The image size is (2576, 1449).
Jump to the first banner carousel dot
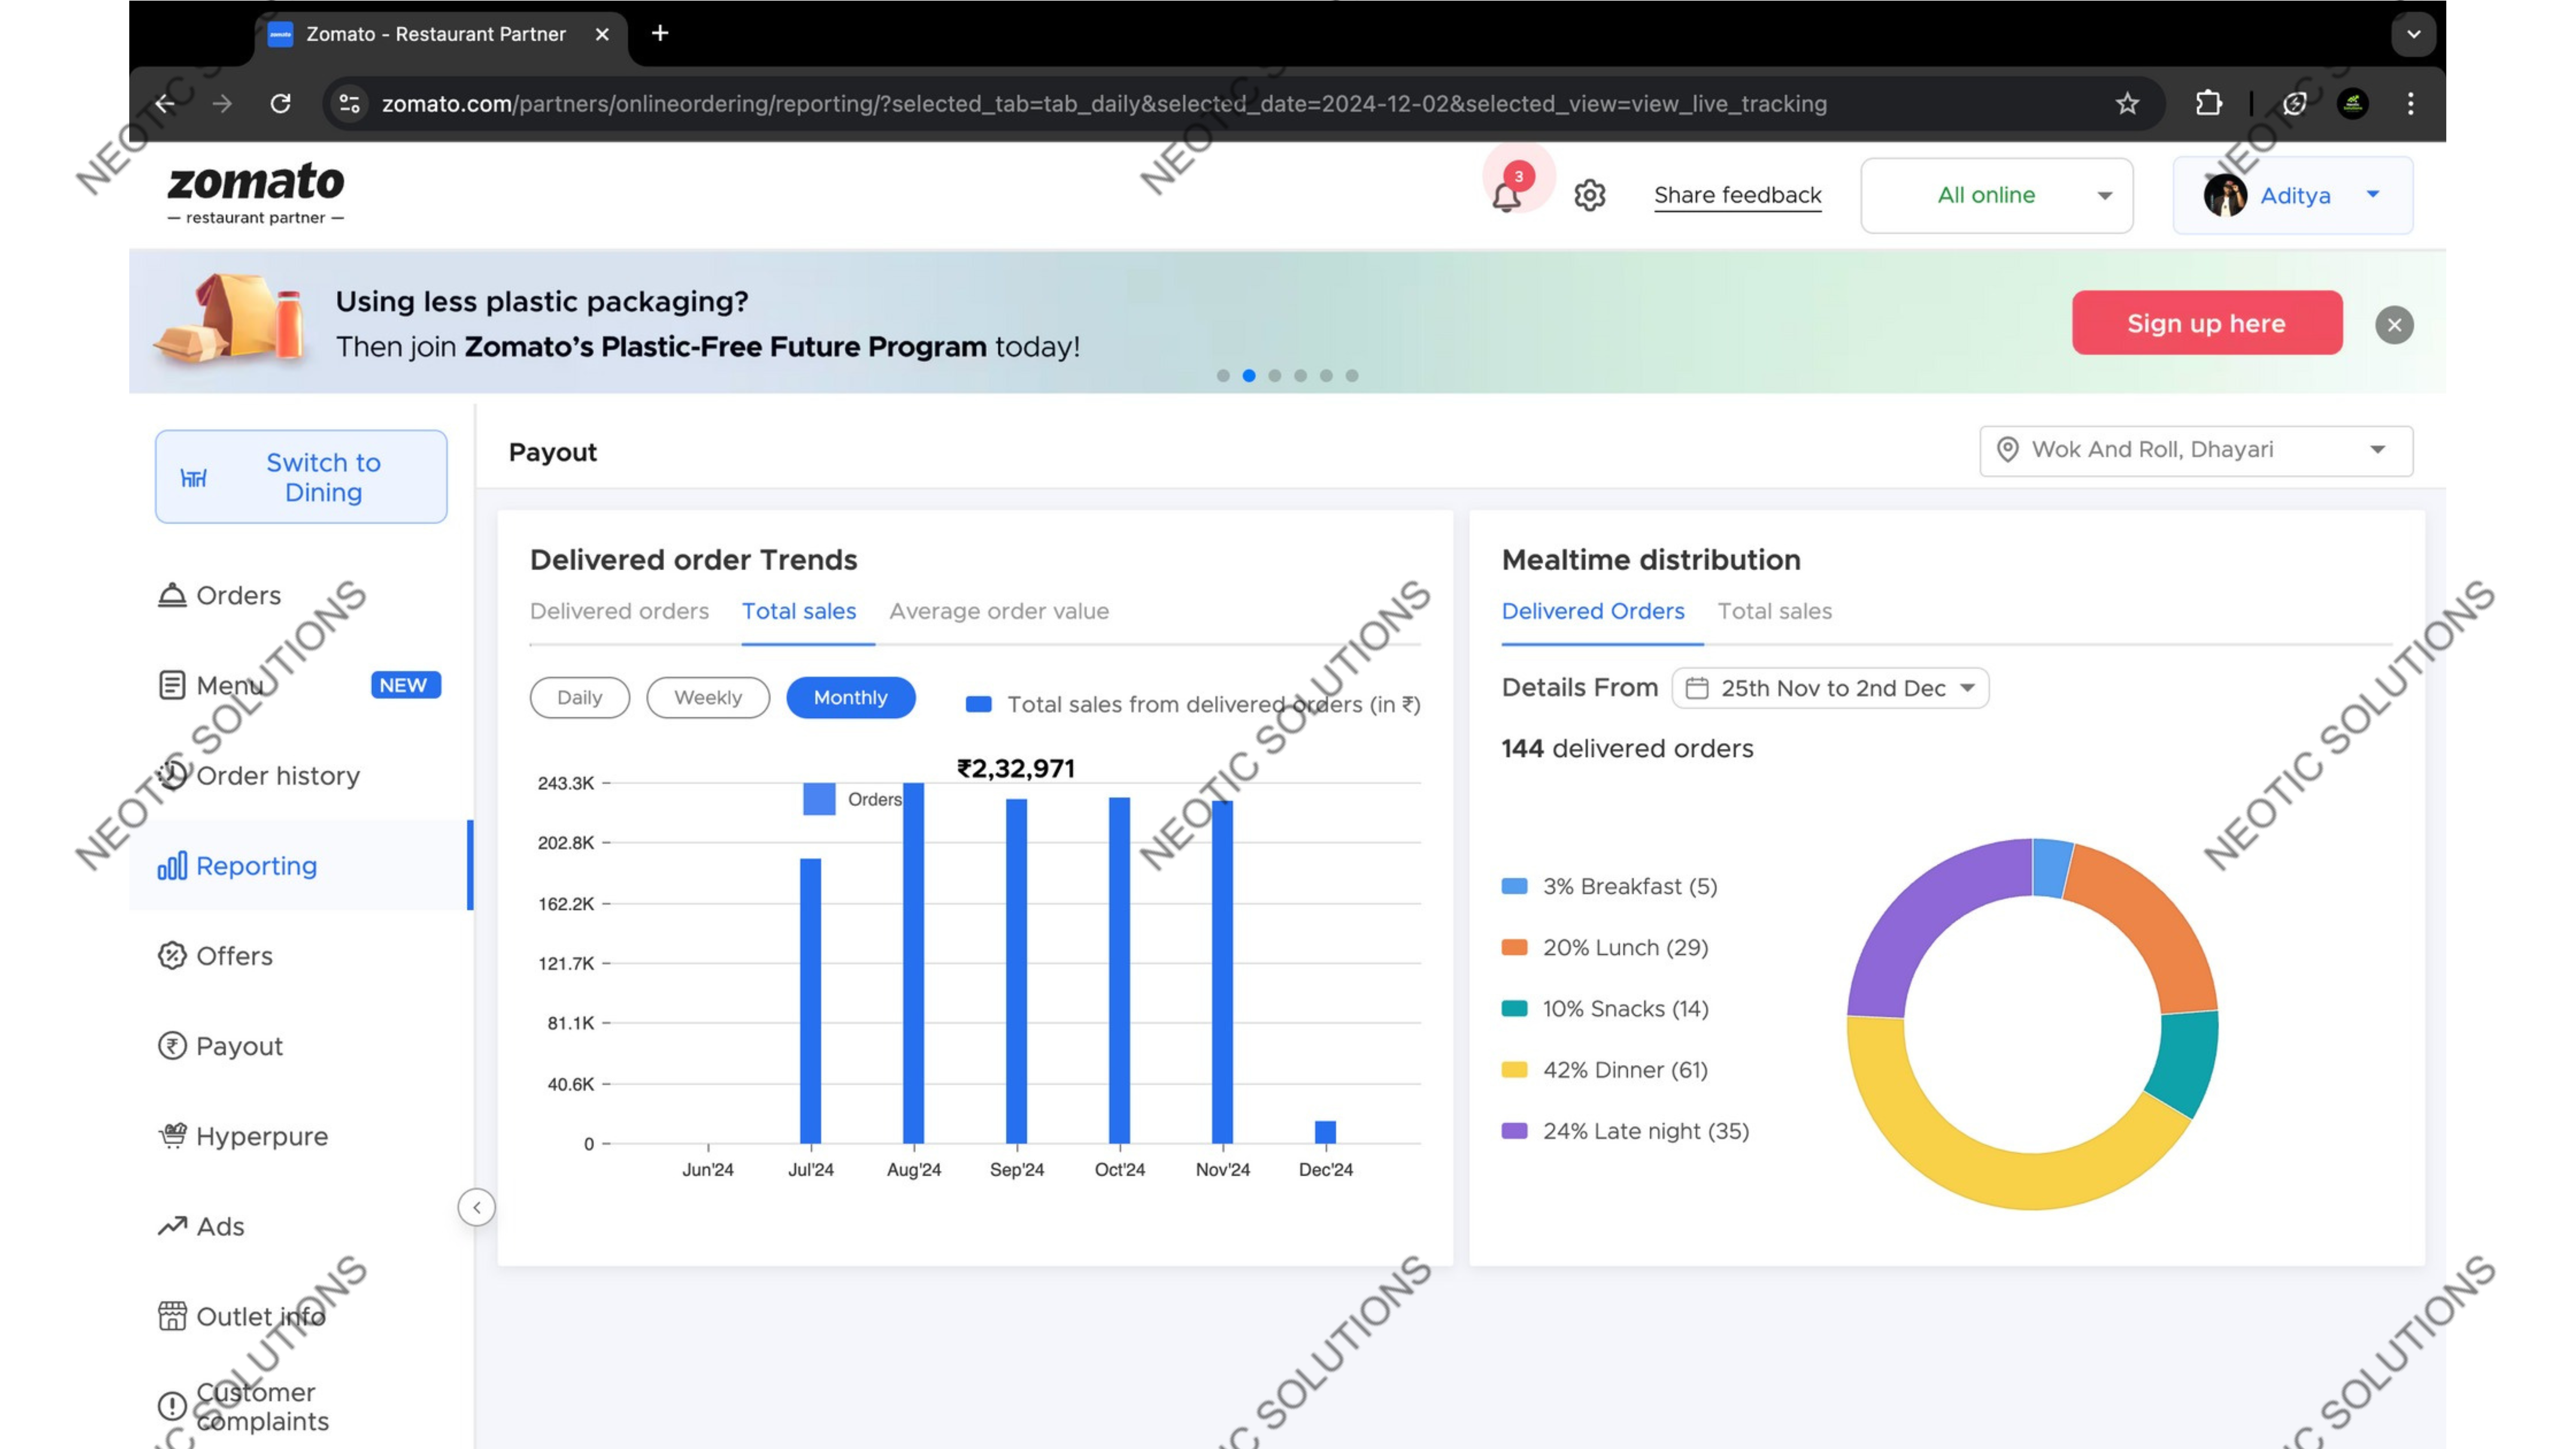coord(1223,376)
